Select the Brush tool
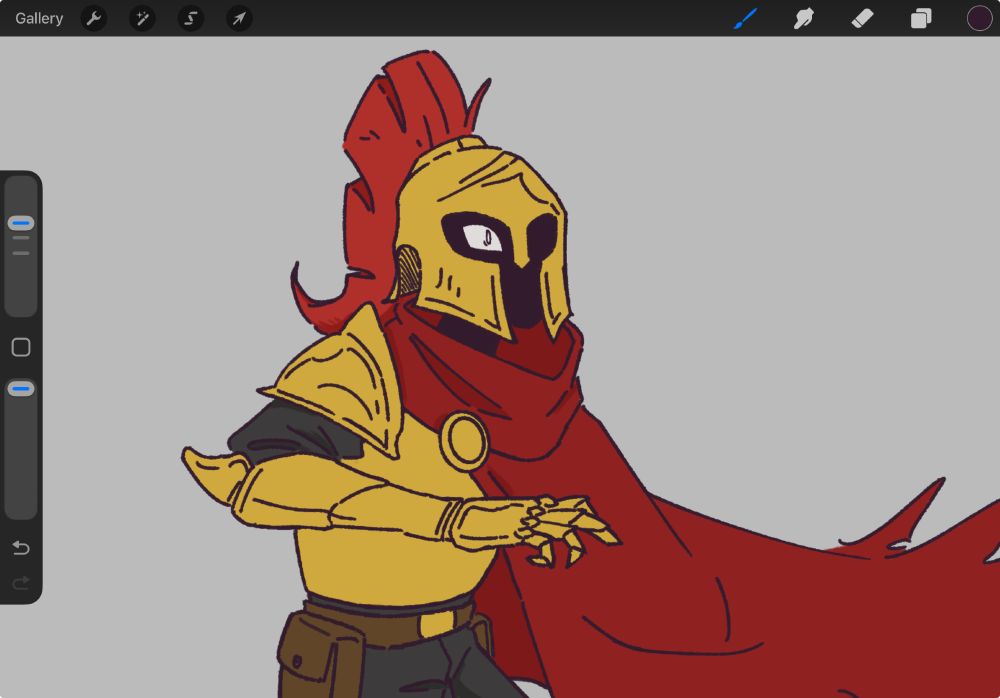1000x698 pixels. (745, 19)
